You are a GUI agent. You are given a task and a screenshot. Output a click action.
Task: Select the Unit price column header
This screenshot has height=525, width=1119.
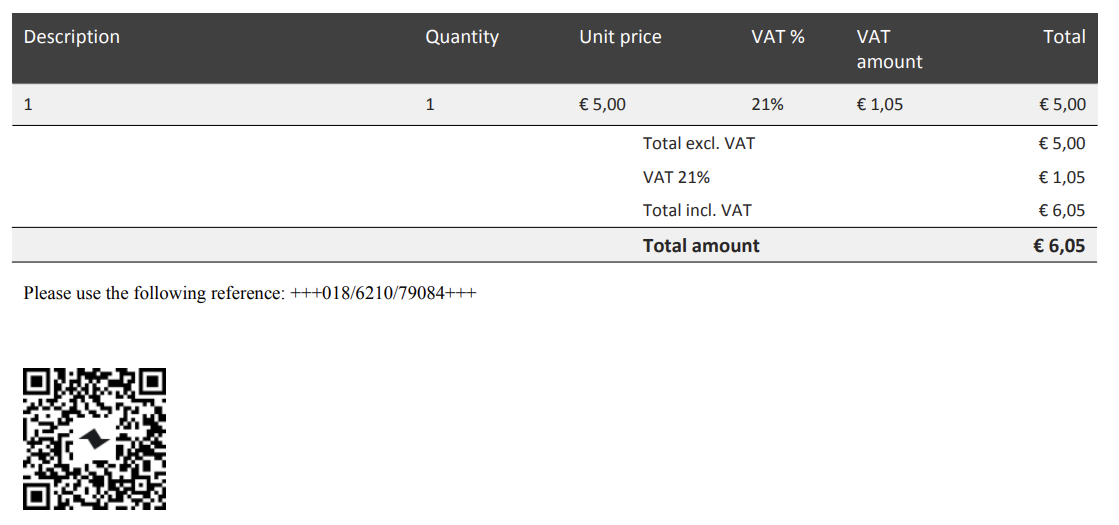[620, 37]
